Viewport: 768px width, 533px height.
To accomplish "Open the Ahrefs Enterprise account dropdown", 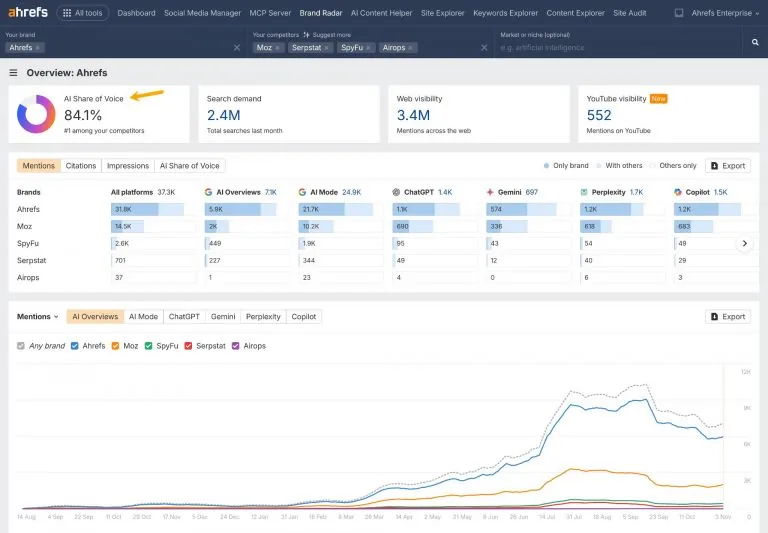I will (725, 13).
